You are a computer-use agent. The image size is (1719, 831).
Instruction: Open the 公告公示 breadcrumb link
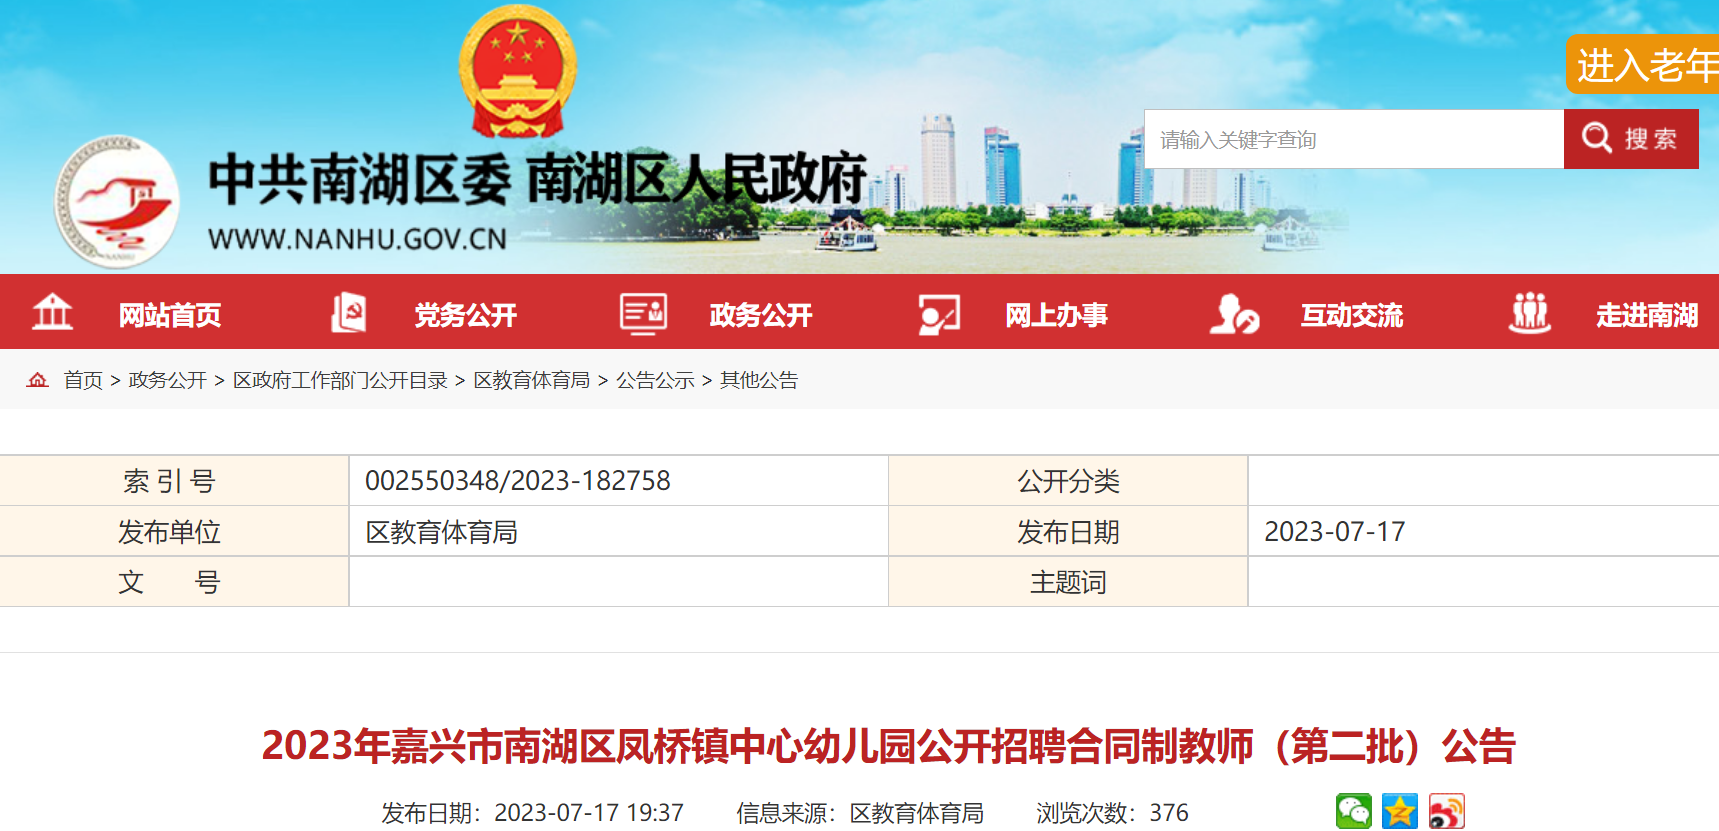pyautogui.click(x=655, y=380)
